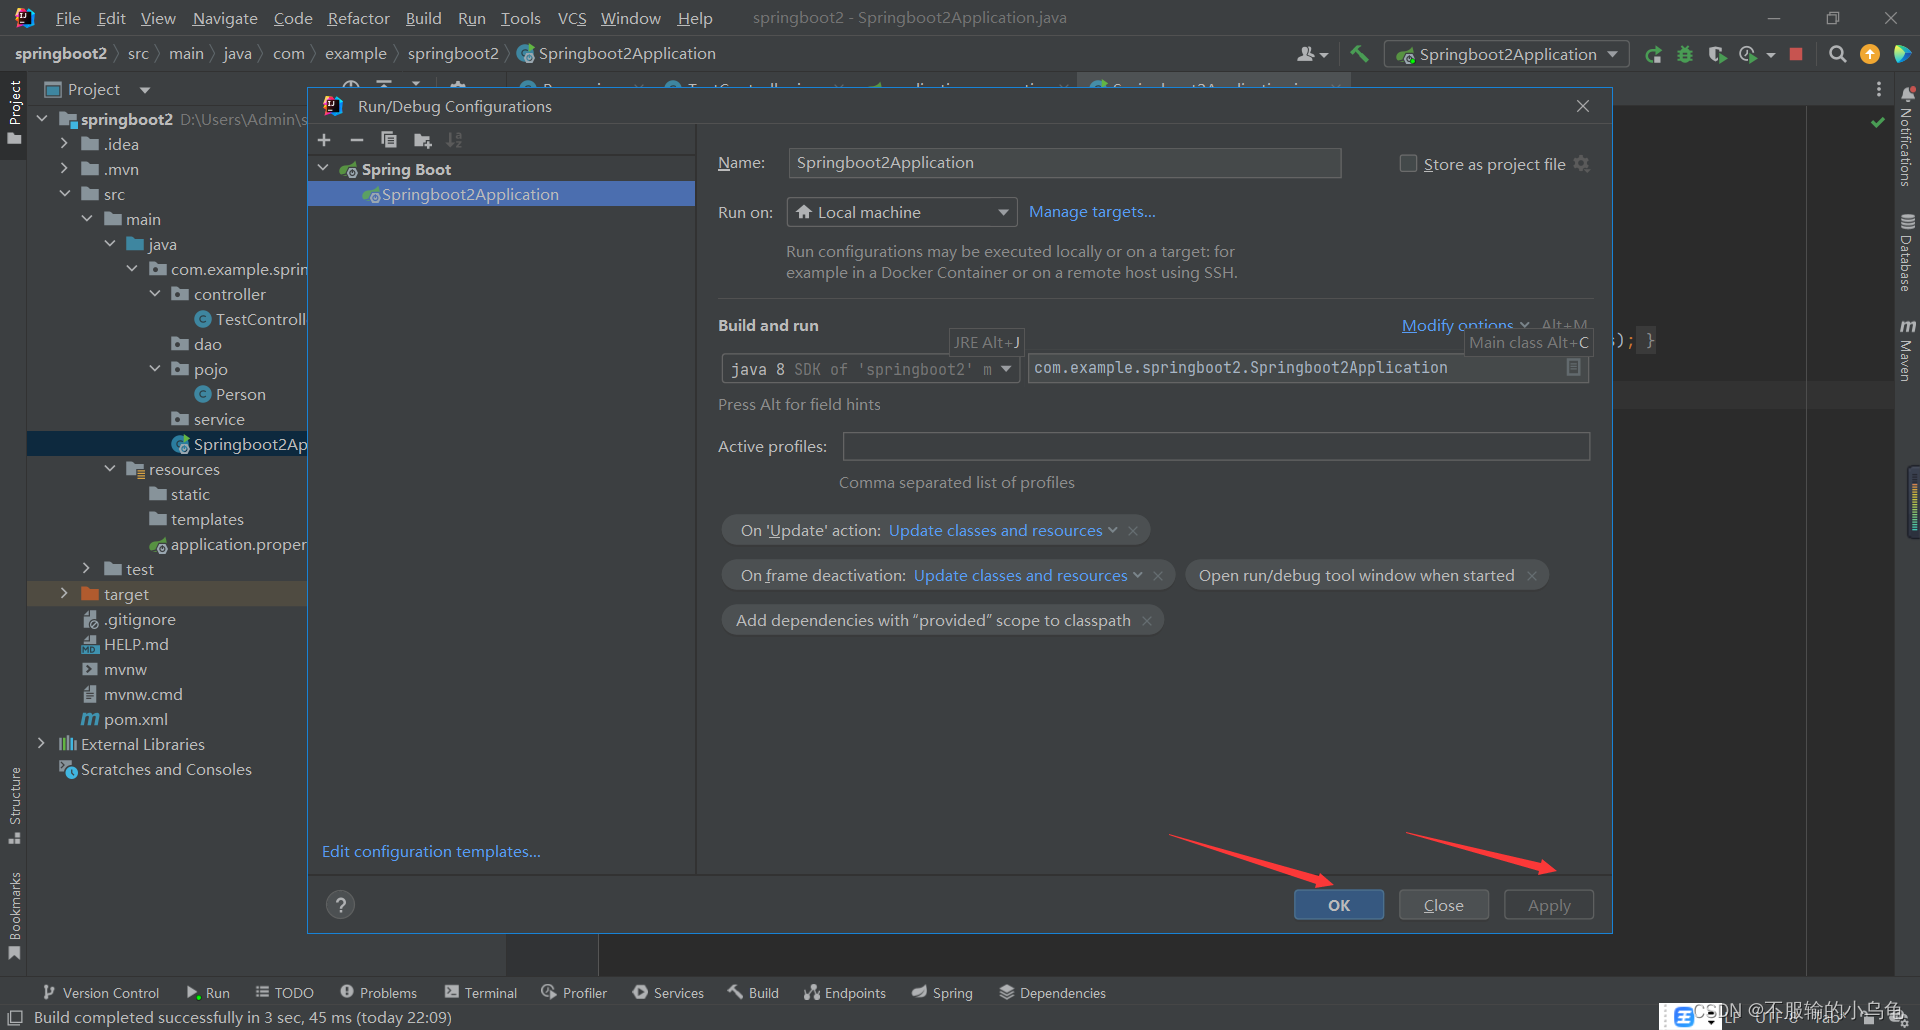Click the Debug bug icon
This screenshot has height=1030, width=1920.
pyautogui.click(x=1685, y=54)
